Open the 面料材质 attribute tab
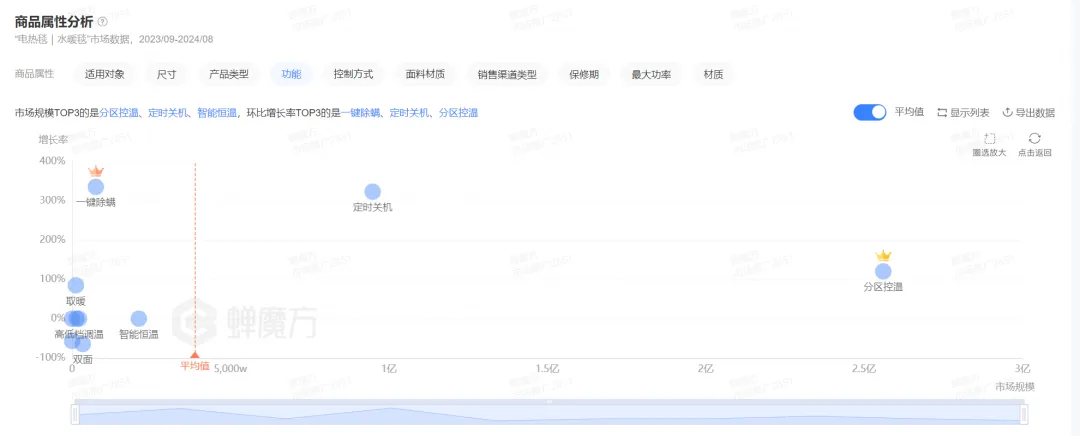This screenshot has height=436, width=1080. click(425, 74)
